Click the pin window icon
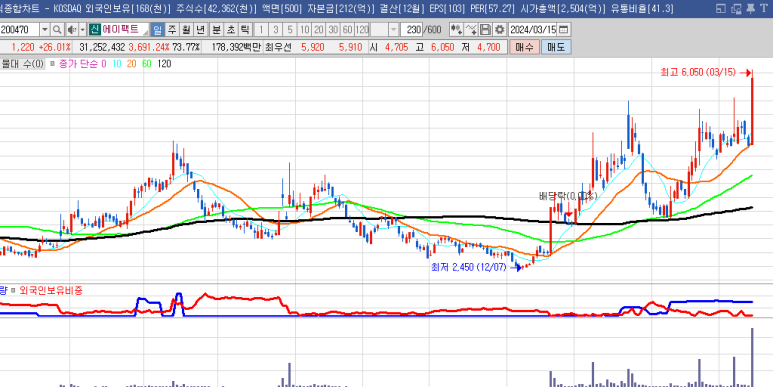Viewport: 773px width, 387px height. (751, 8)
